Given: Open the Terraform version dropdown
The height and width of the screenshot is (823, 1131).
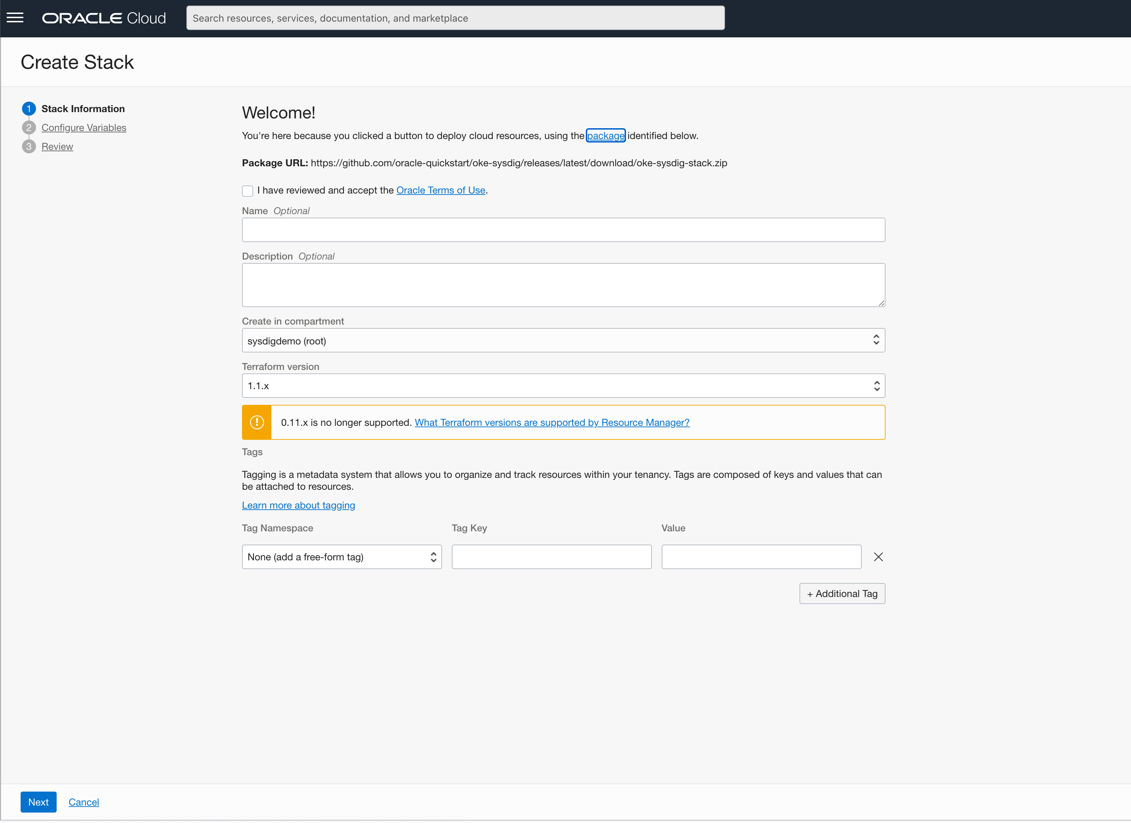Looking at the screenshot, I should (563, 386).
